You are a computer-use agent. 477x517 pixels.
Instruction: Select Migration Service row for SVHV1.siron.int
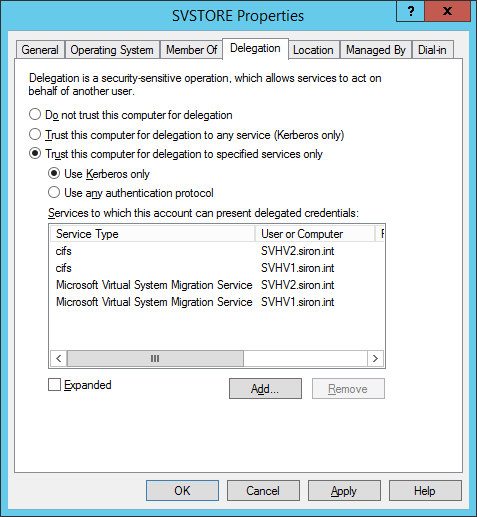click(x=217, y=302)
